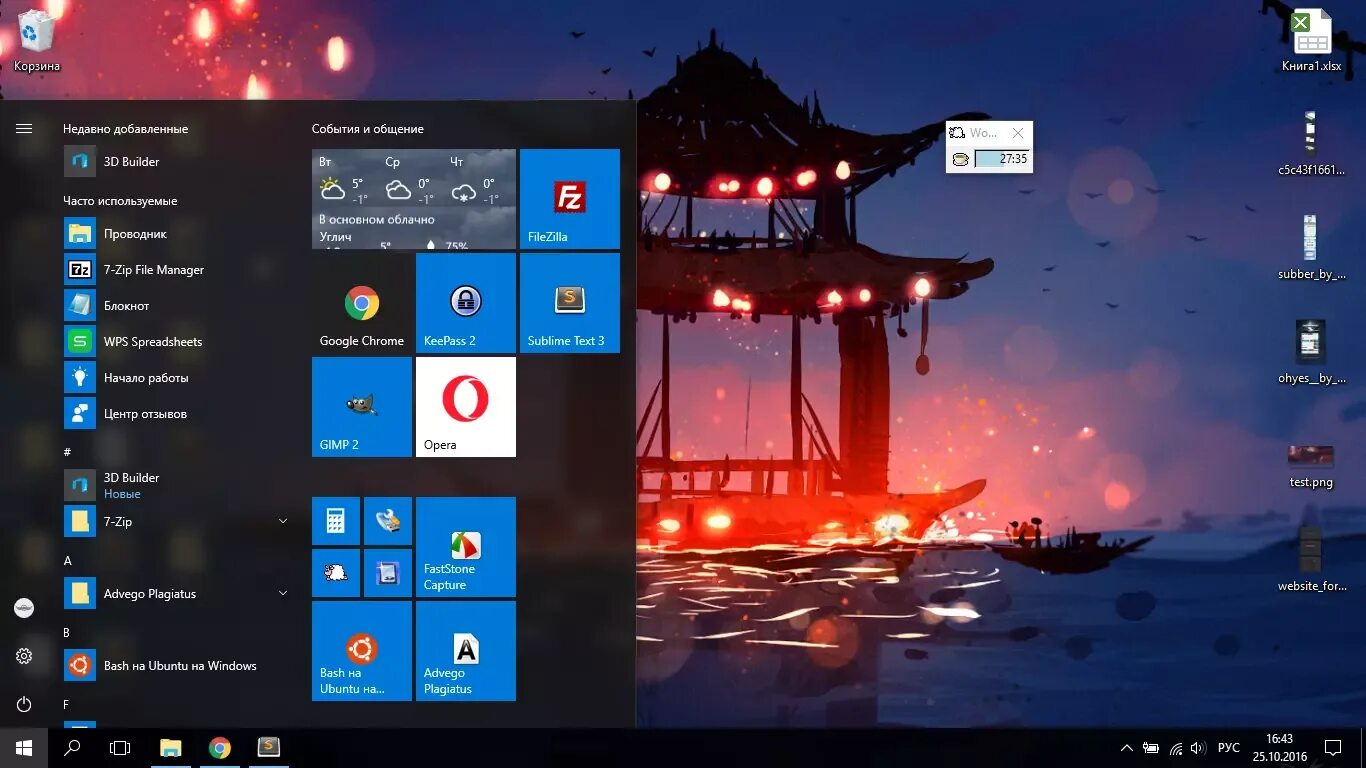1366x768 pixels.
Task: Open the Bash на Ubuntu tile
Action: pyautogui.click(x=362, y=651)
